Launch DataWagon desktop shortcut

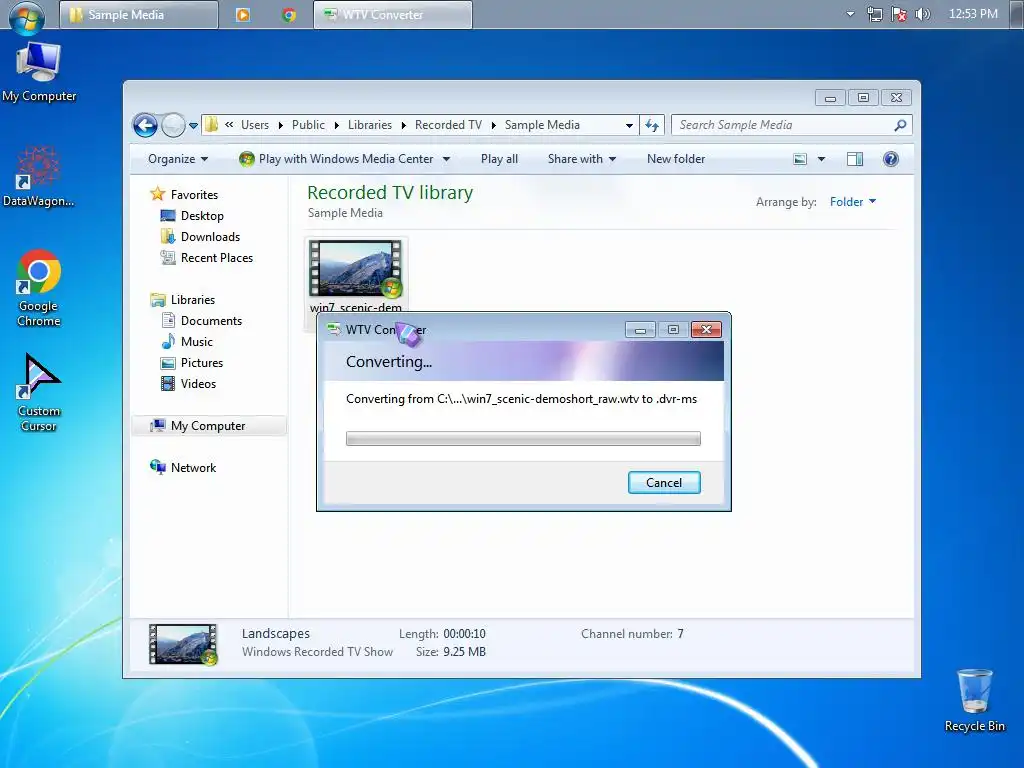click(x=39, y=176)
